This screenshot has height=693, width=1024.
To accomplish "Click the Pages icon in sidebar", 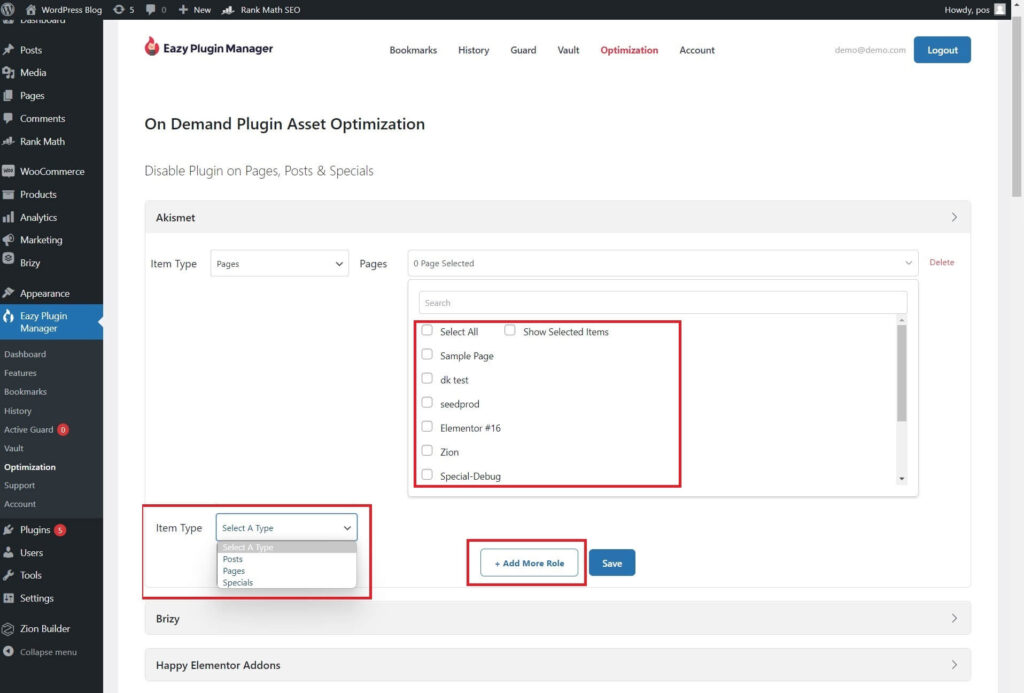I will pos(8,95).
